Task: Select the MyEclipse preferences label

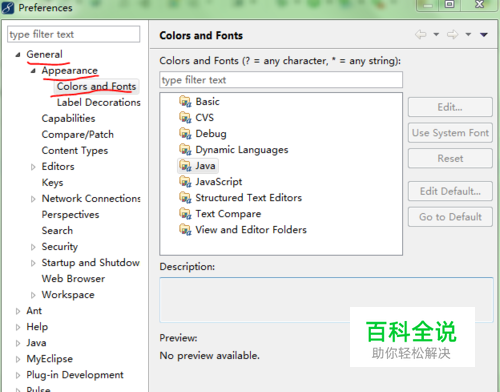Action: pos(50,359)
